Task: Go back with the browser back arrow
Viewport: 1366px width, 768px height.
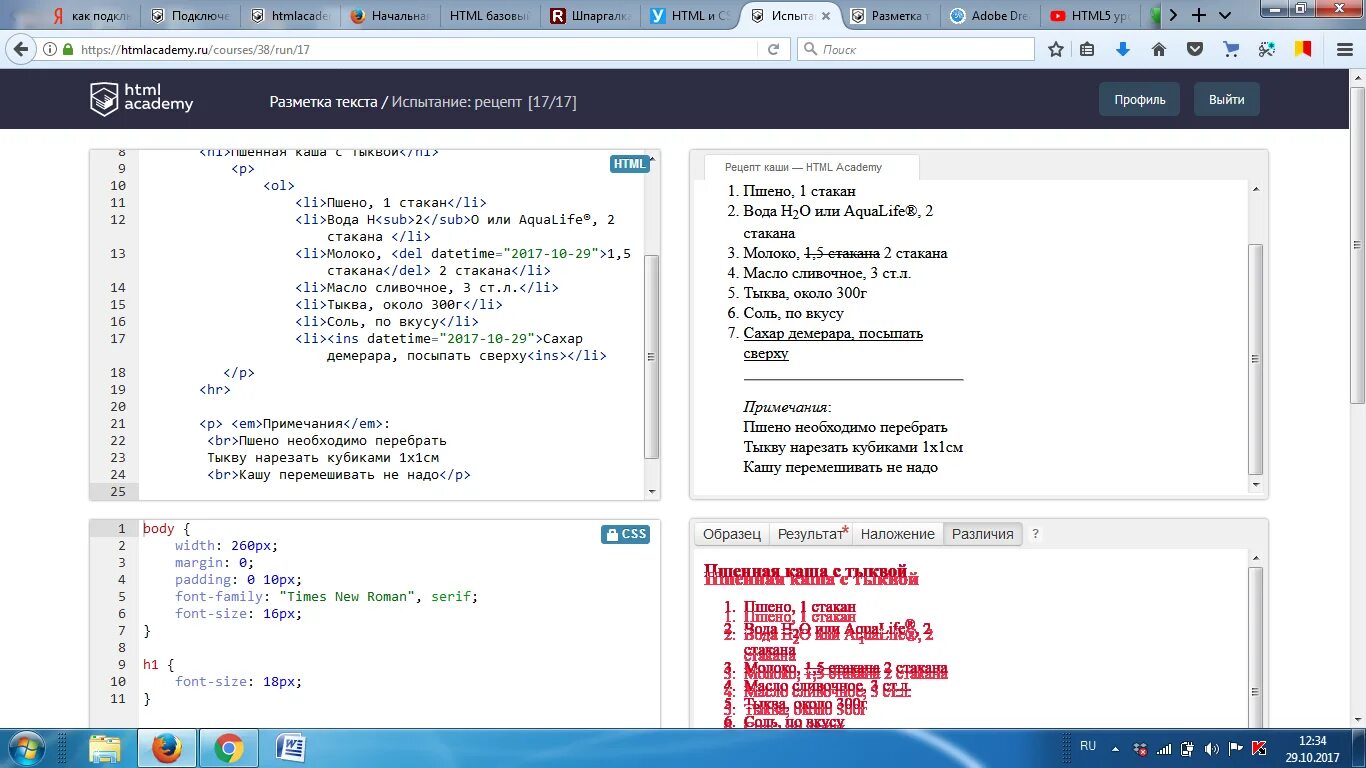Action: click(21, 49)
